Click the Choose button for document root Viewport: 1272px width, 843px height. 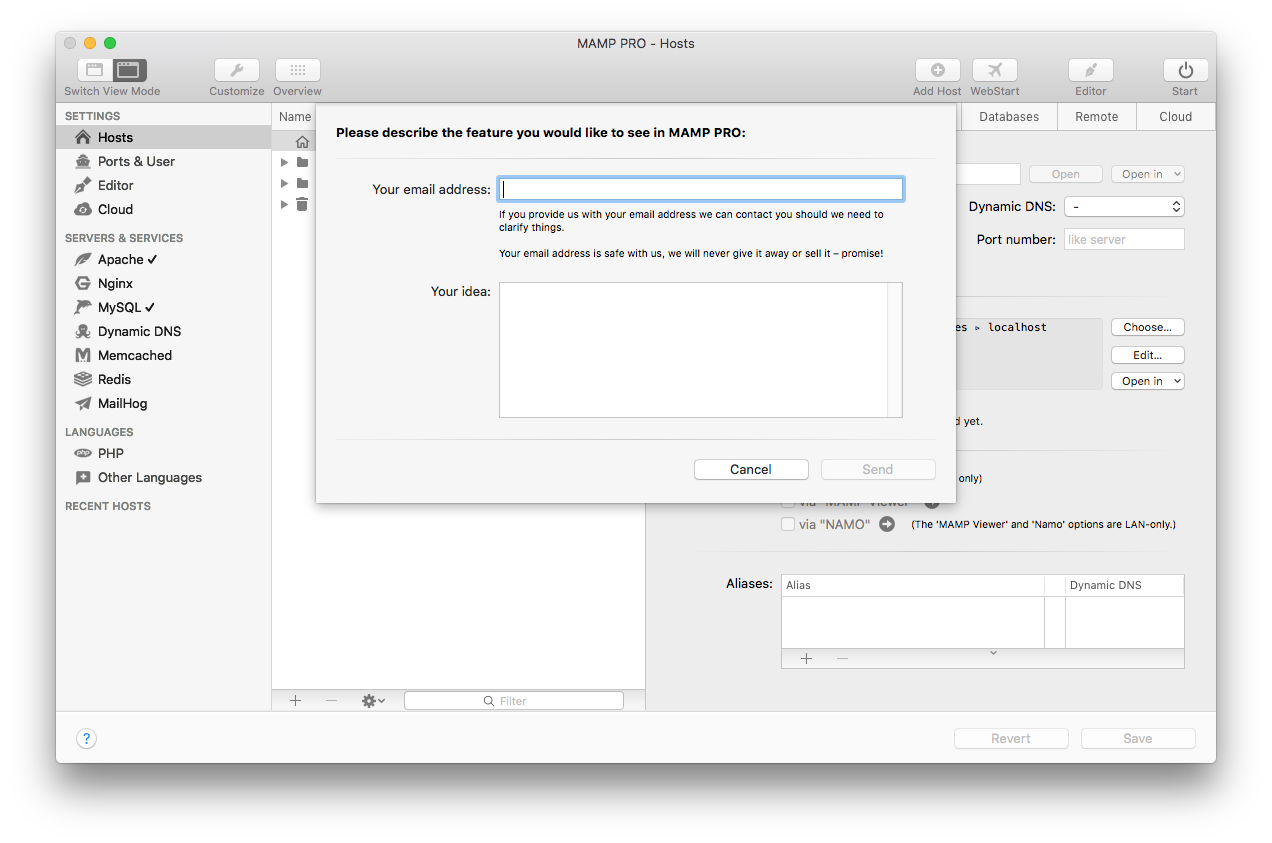(1147, 326)
